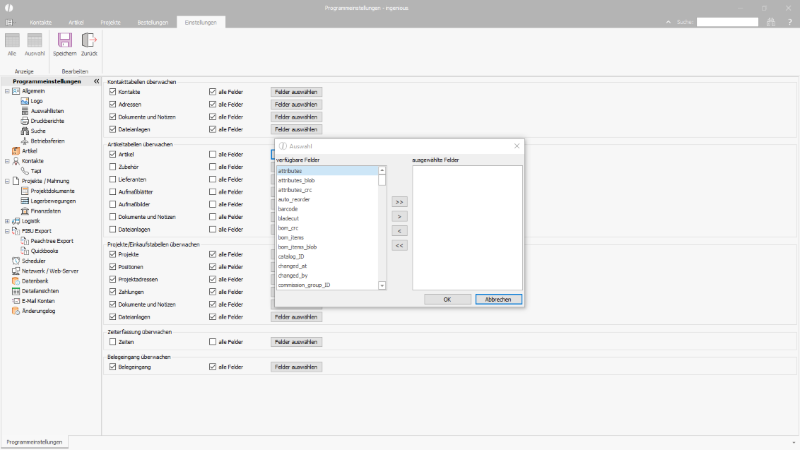Open the Projekte ribbon tab

point(111,22)
